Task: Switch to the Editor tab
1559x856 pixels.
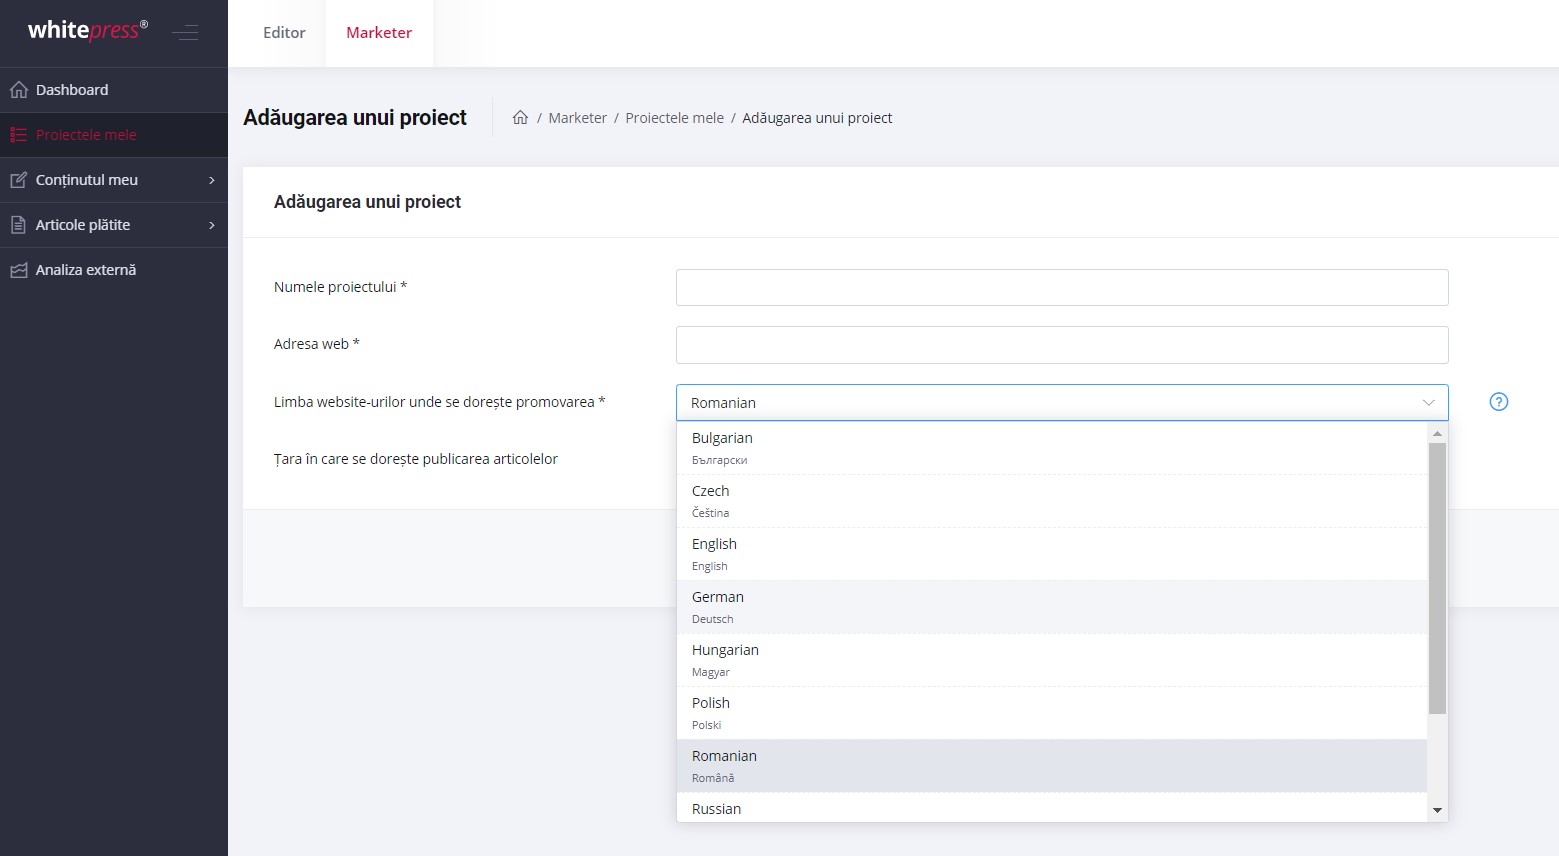Action: coord(284,33)
